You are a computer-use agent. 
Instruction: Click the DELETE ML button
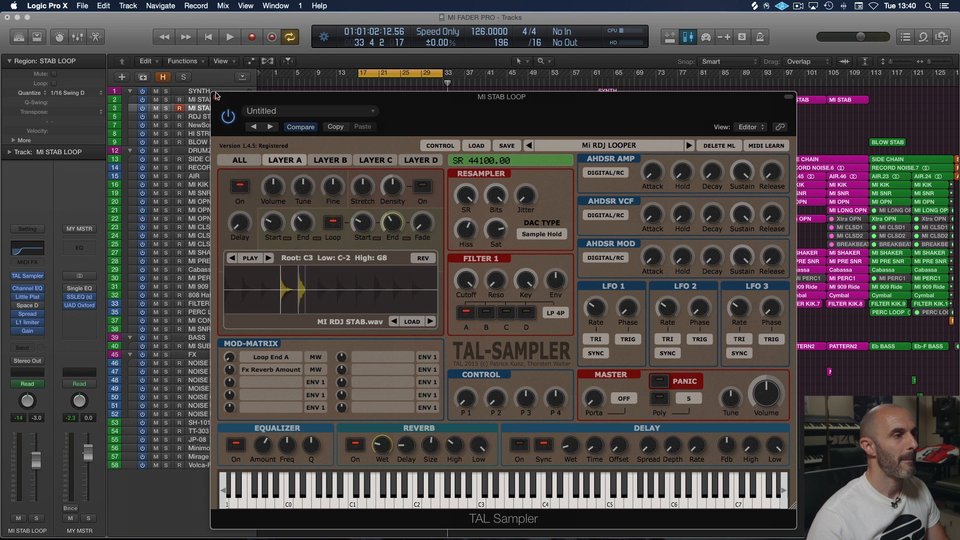[x=719, y=146]
